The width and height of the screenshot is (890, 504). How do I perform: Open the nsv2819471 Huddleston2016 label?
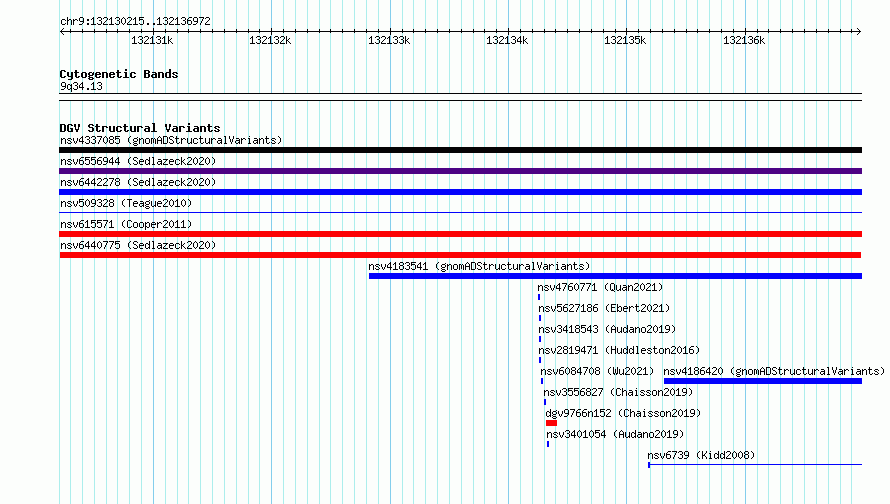(619, 350)
